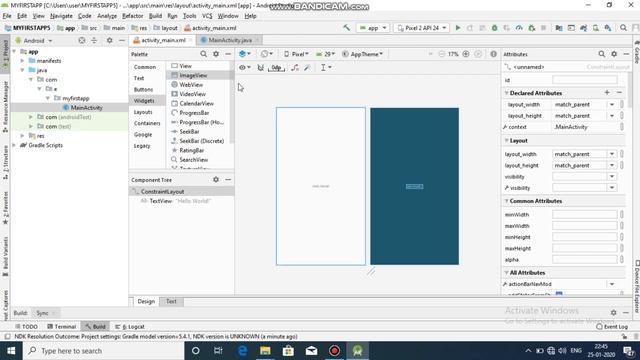The width and height of the screenshot is (640, 360).
Task: Open API 29 version dropdown
Action: (325, 54)
